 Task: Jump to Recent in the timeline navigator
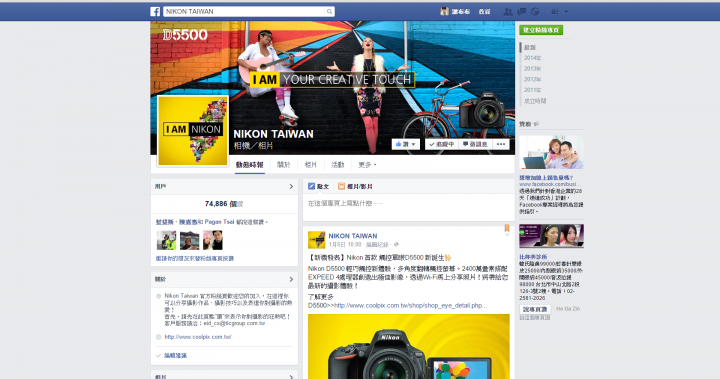pyautogui.click(x=530, y=47)
